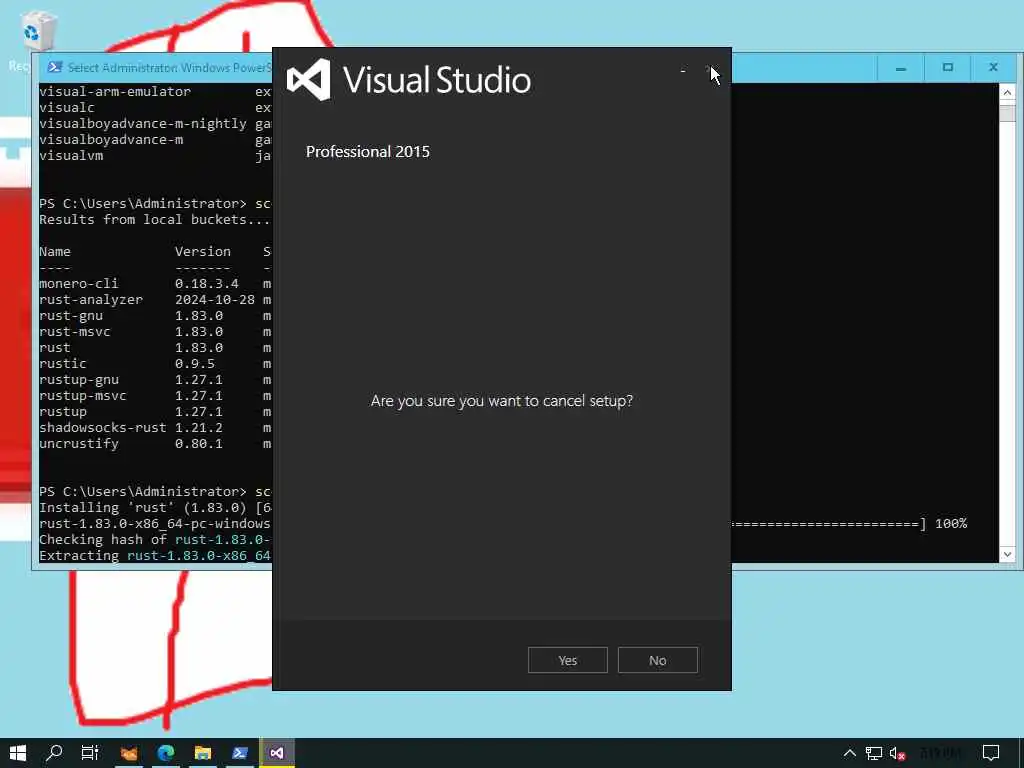The image size is (1024, 768).
Task: Switch to PowerShell via taskbar icon
Action: coord(240,753)
